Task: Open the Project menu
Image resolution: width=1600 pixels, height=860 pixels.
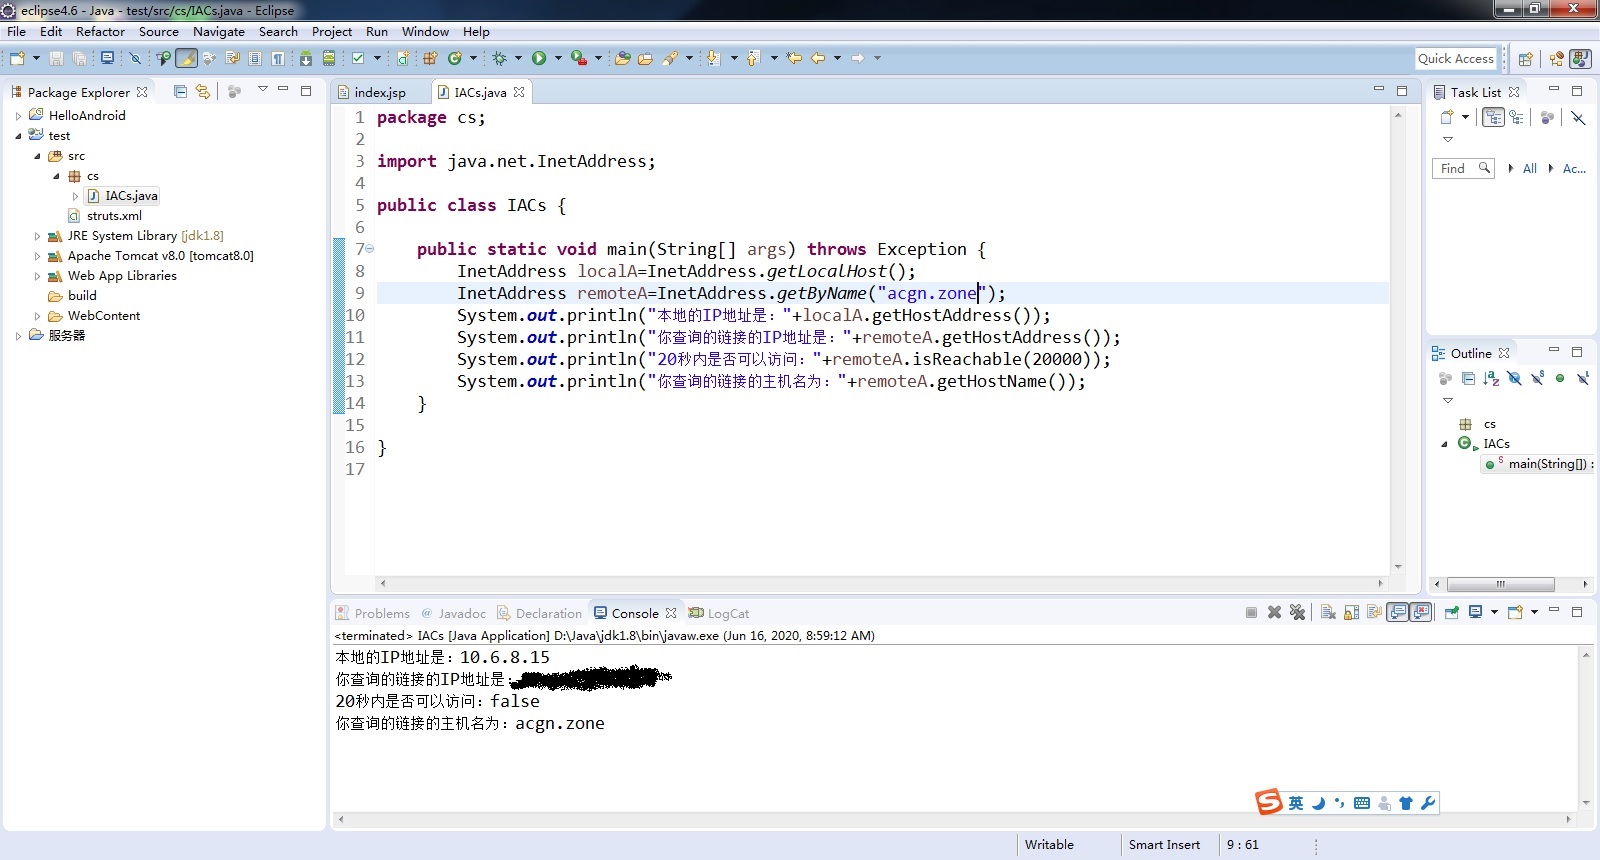Action: 332,31
